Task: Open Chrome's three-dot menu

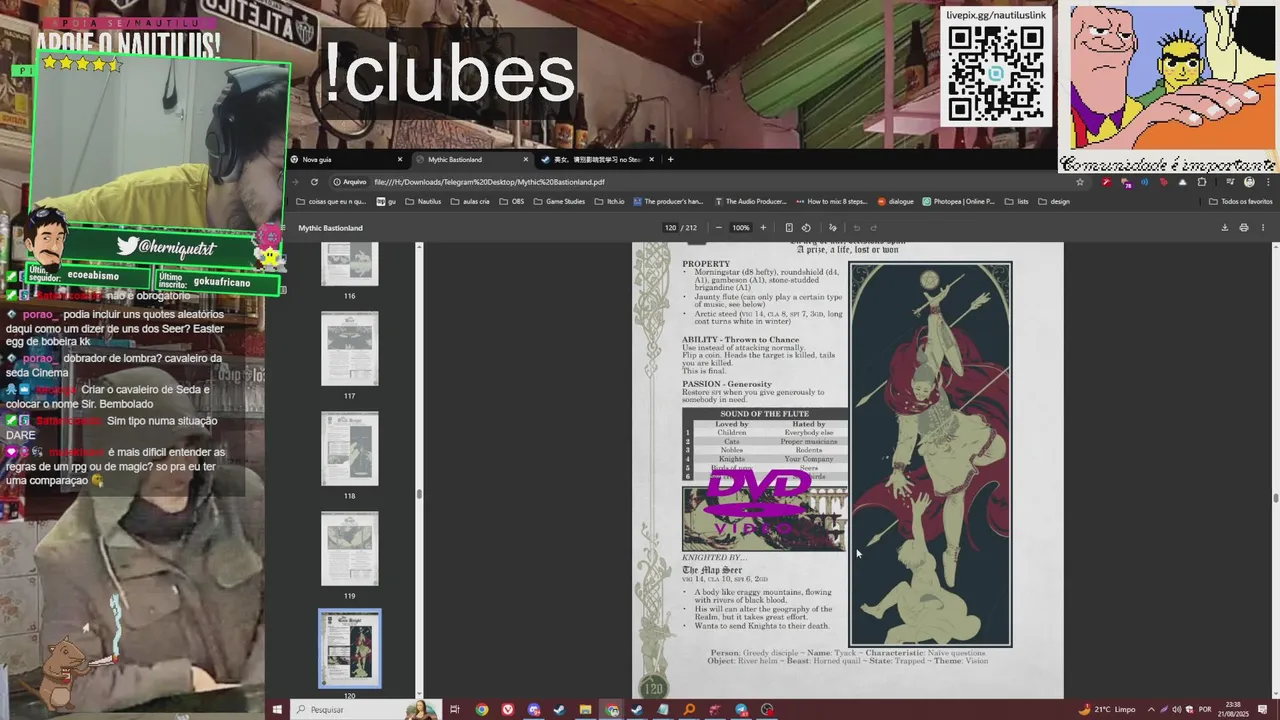Action: pos(1270,182)
